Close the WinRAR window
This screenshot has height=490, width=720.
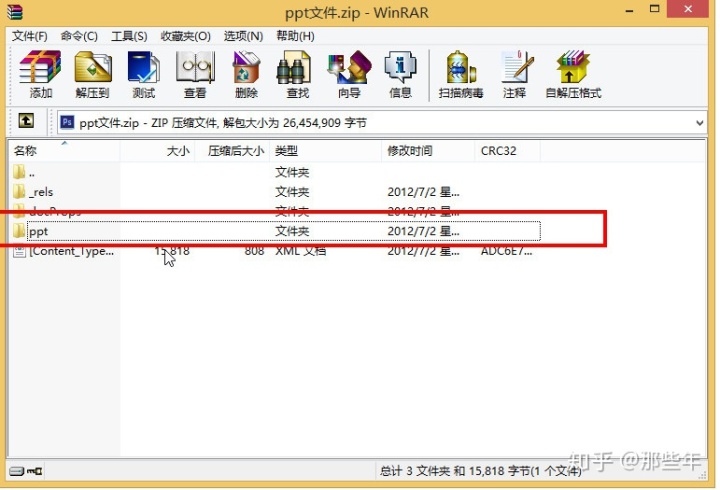[x=688, y=9]
